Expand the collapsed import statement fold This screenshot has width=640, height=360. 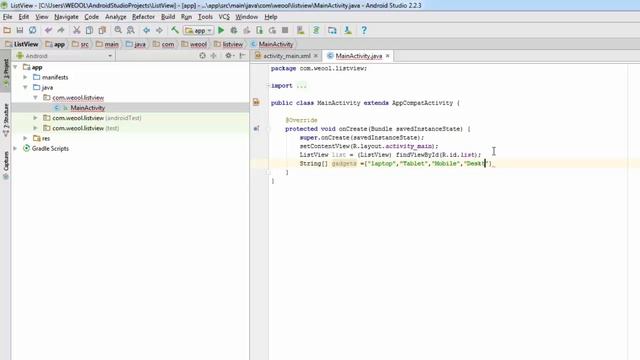point(301,86)
